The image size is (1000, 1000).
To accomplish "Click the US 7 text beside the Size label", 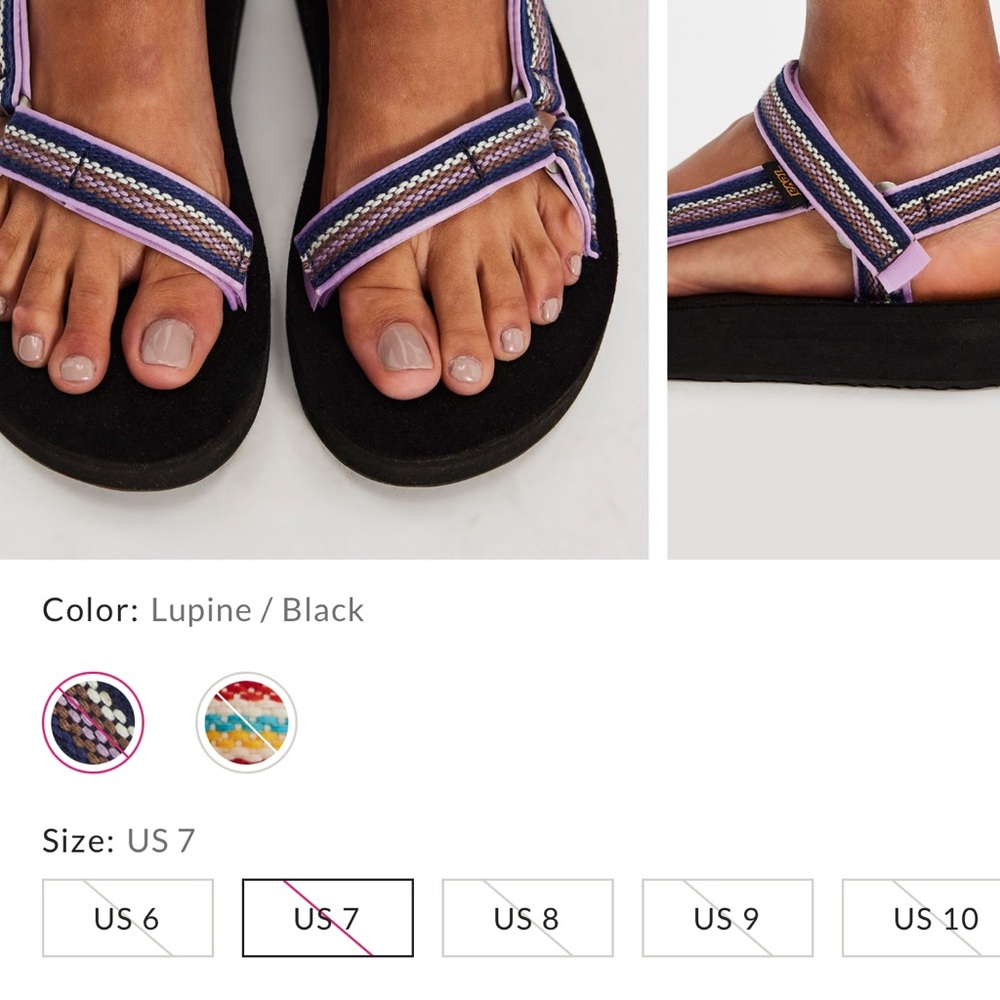I will pyautogui.click(x=160, y=840).
